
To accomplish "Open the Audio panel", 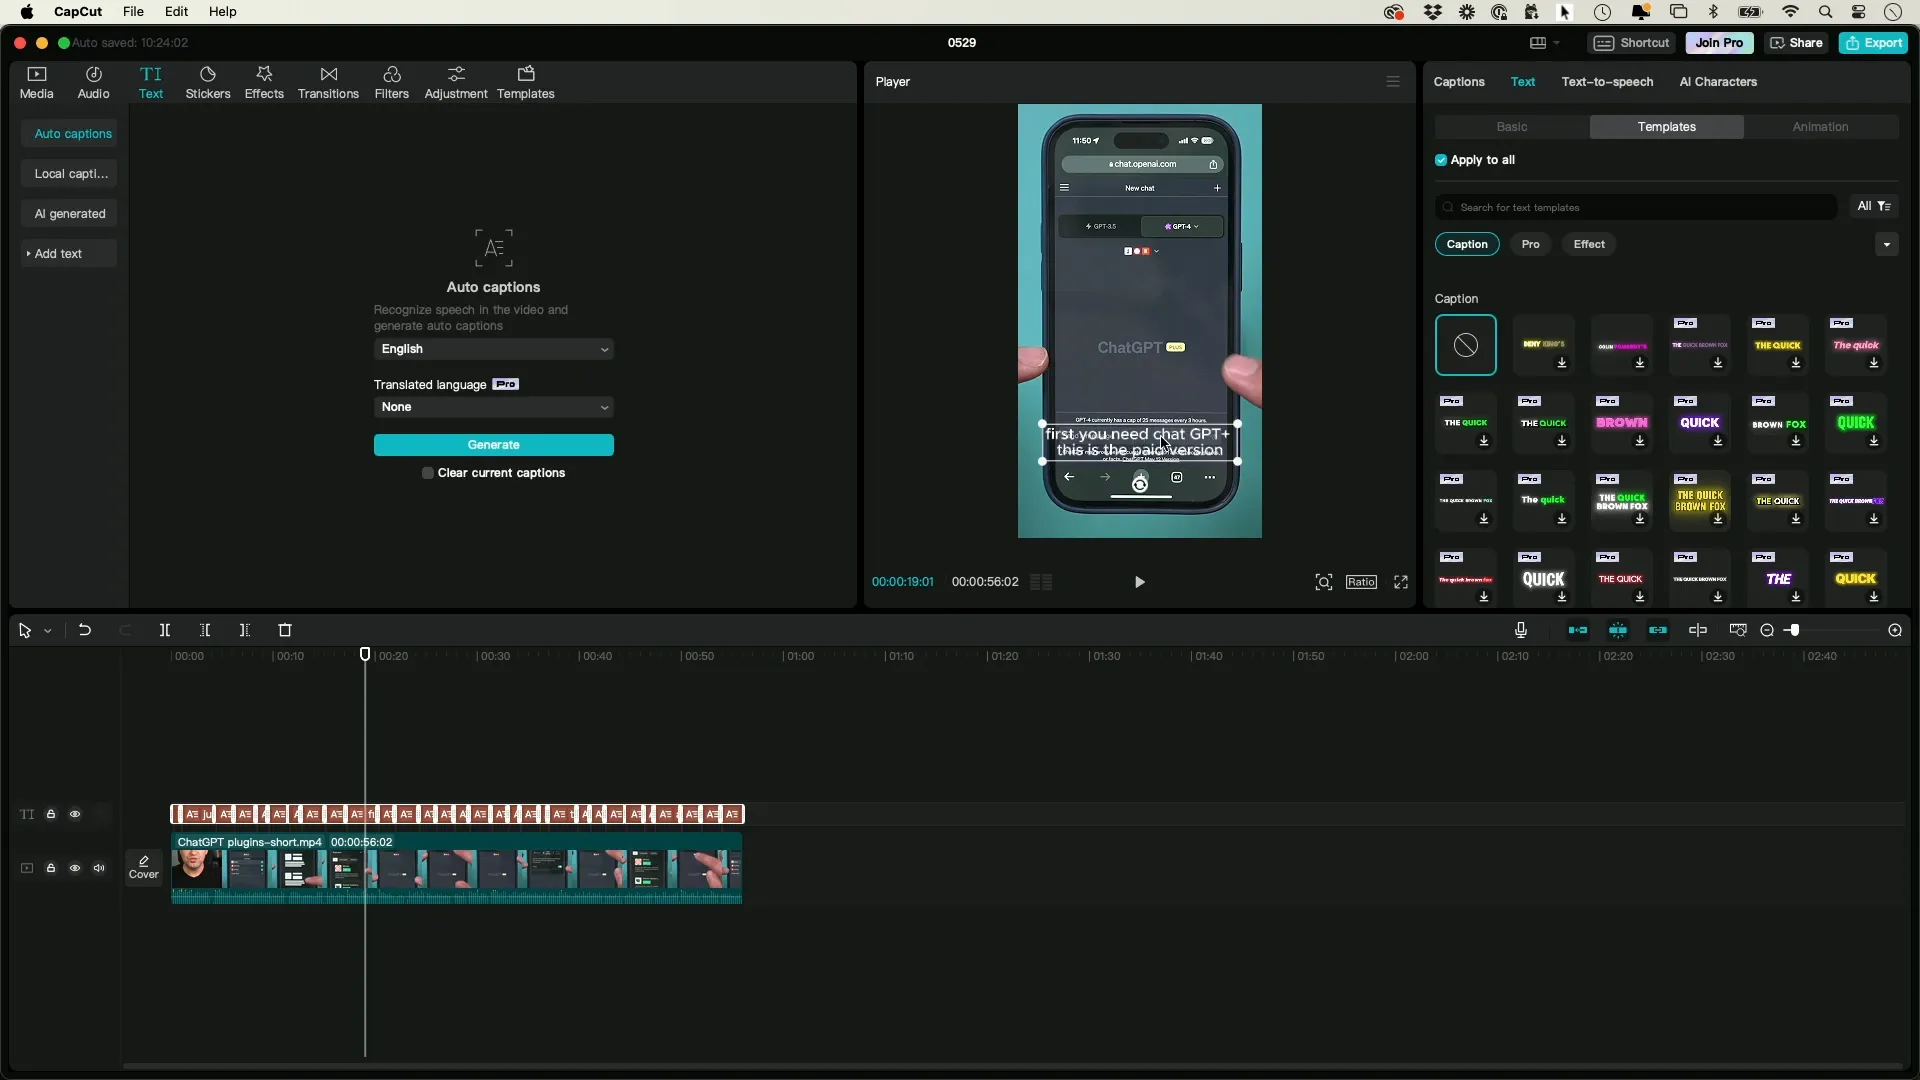I will (x=93, y=82).
